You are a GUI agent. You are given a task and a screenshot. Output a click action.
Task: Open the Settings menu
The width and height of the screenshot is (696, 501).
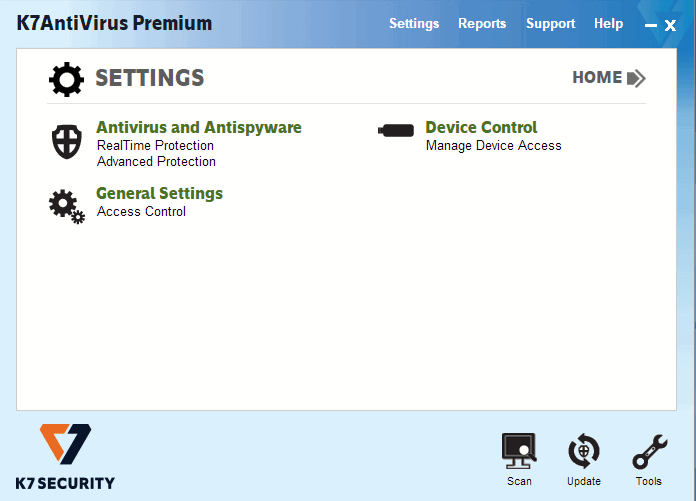pos(414,23)
